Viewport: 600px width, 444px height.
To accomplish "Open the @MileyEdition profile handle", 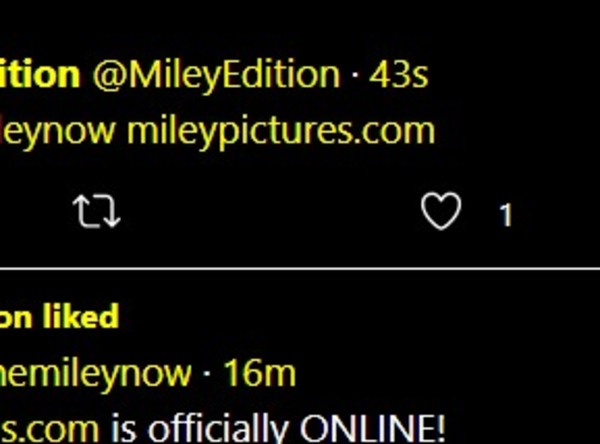I will tap(216, 75).
